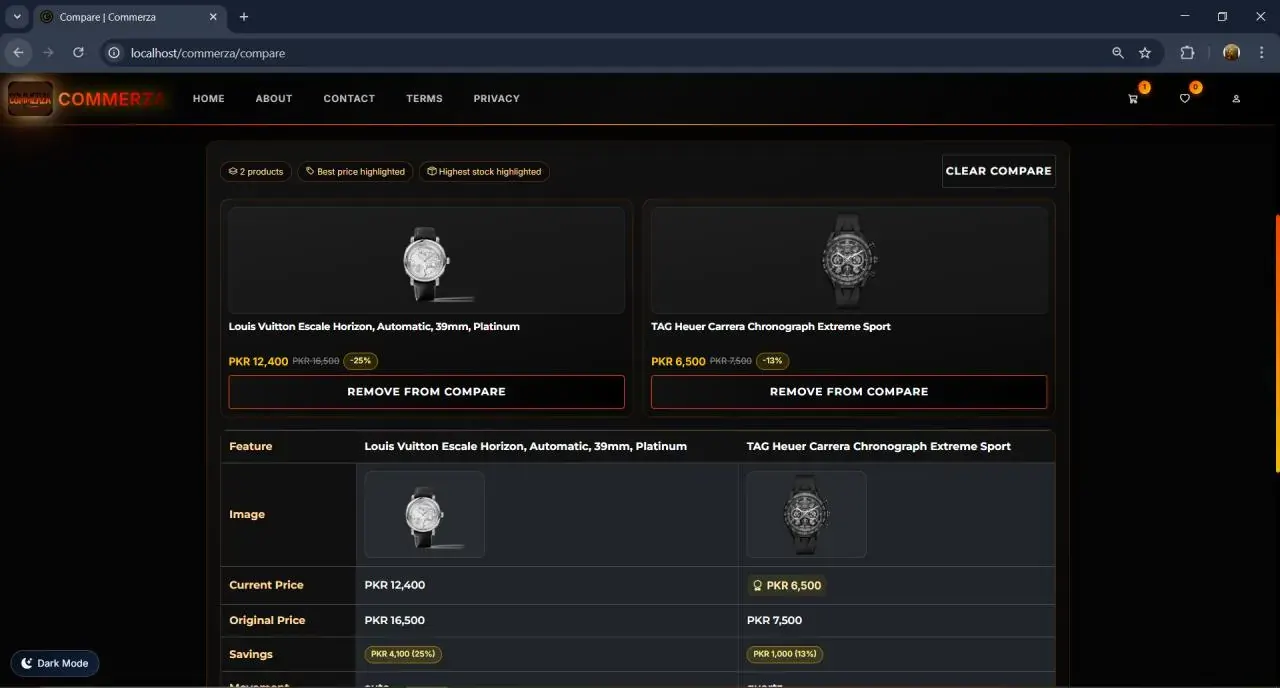1280x688 pixels.
Task: Click the browser back arrow
Action: tap(18, 53)
